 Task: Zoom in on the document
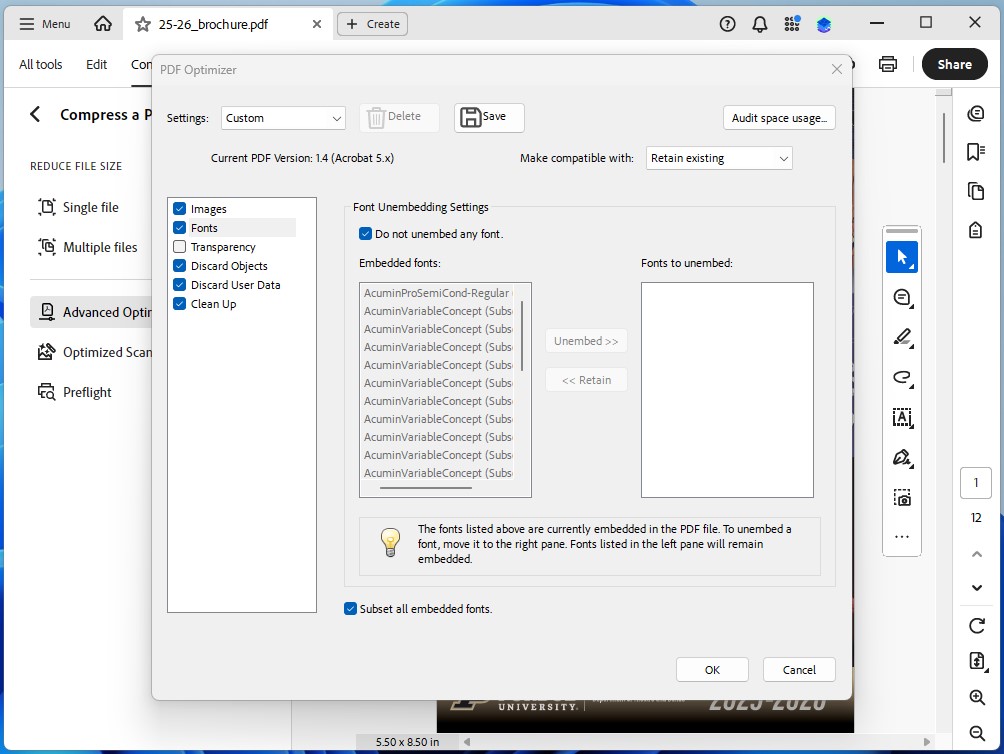[x=976, y=697]
